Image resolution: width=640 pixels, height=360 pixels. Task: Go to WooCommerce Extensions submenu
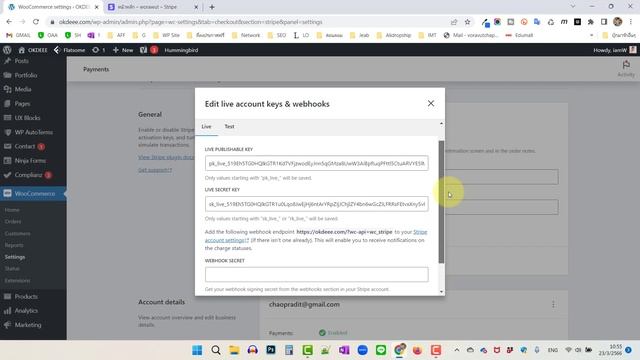pyautogui.click(x=18, y=280)
